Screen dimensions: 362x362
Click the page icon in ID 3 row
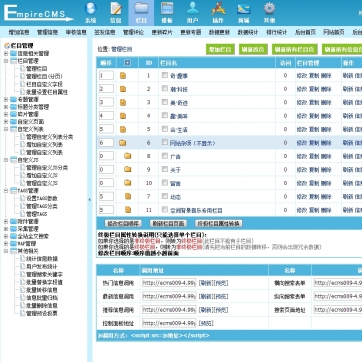[x=123, y=103]
